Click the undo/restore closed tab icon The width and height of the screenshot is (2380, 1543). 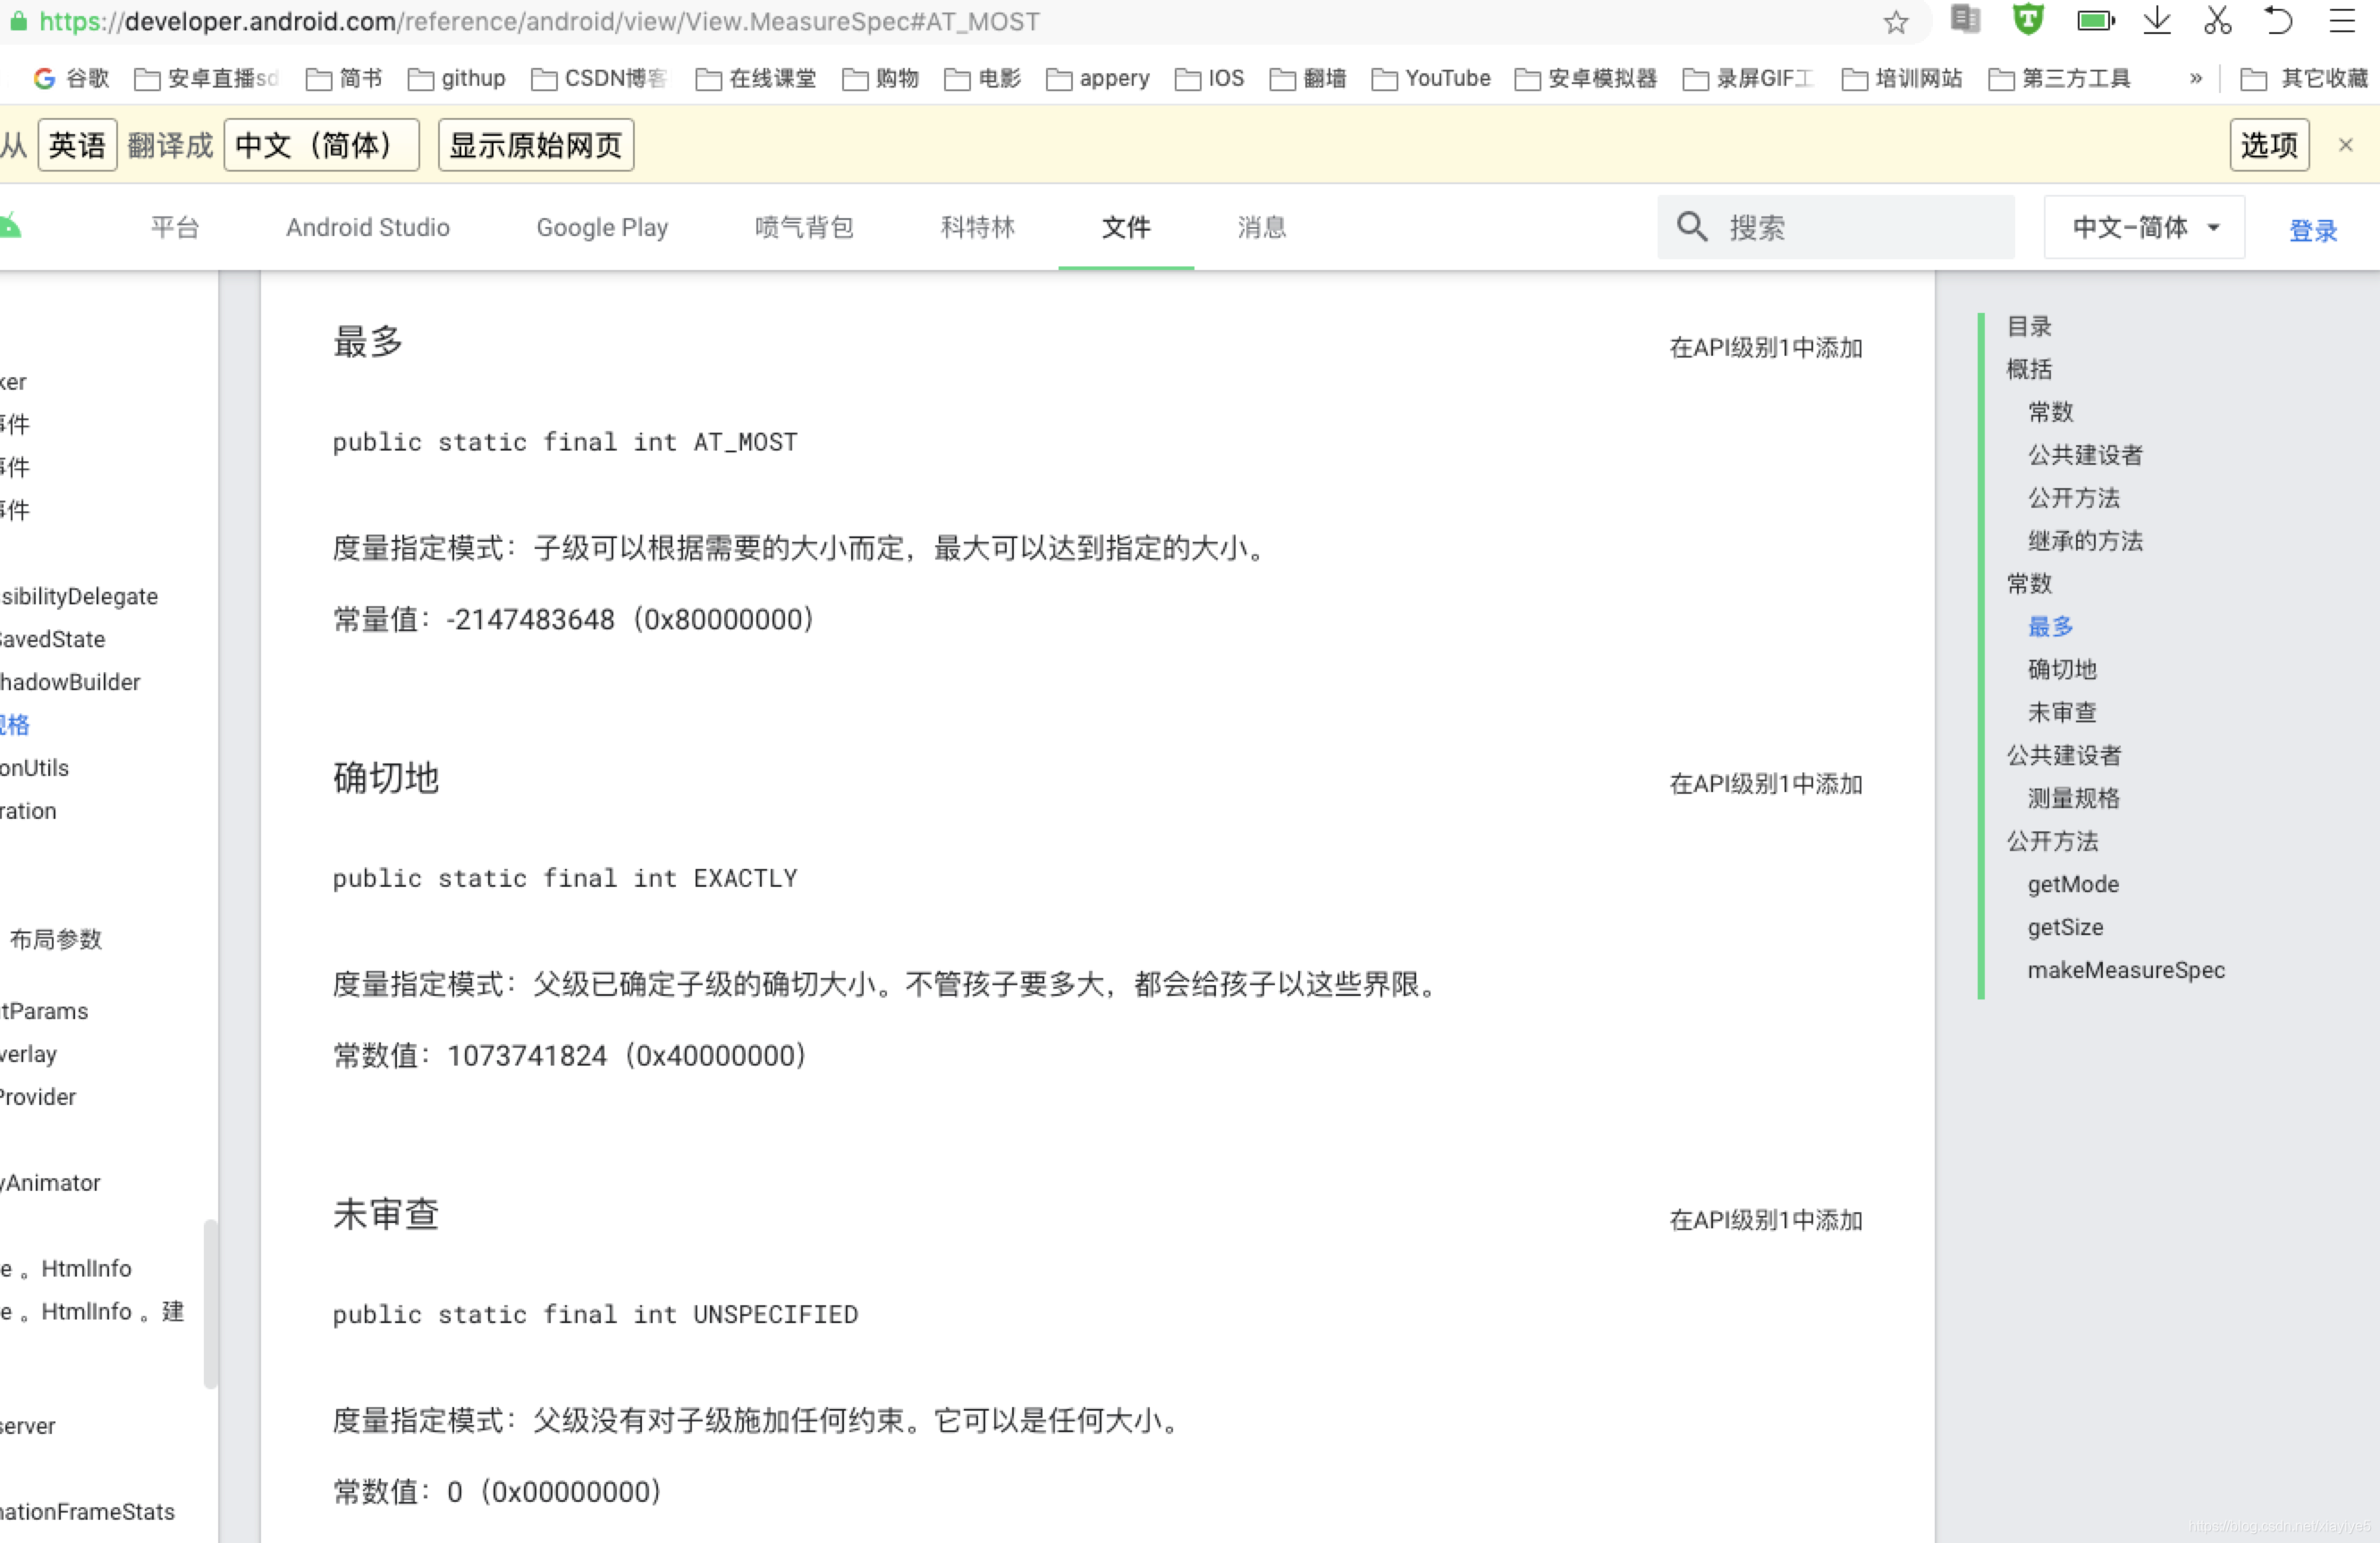2278,20
